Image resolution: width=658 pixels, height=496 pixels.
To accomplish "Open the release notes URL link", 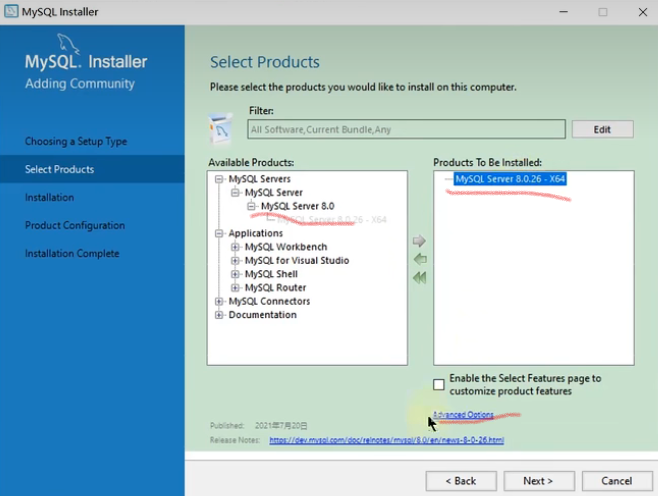I will pos(386,440).
